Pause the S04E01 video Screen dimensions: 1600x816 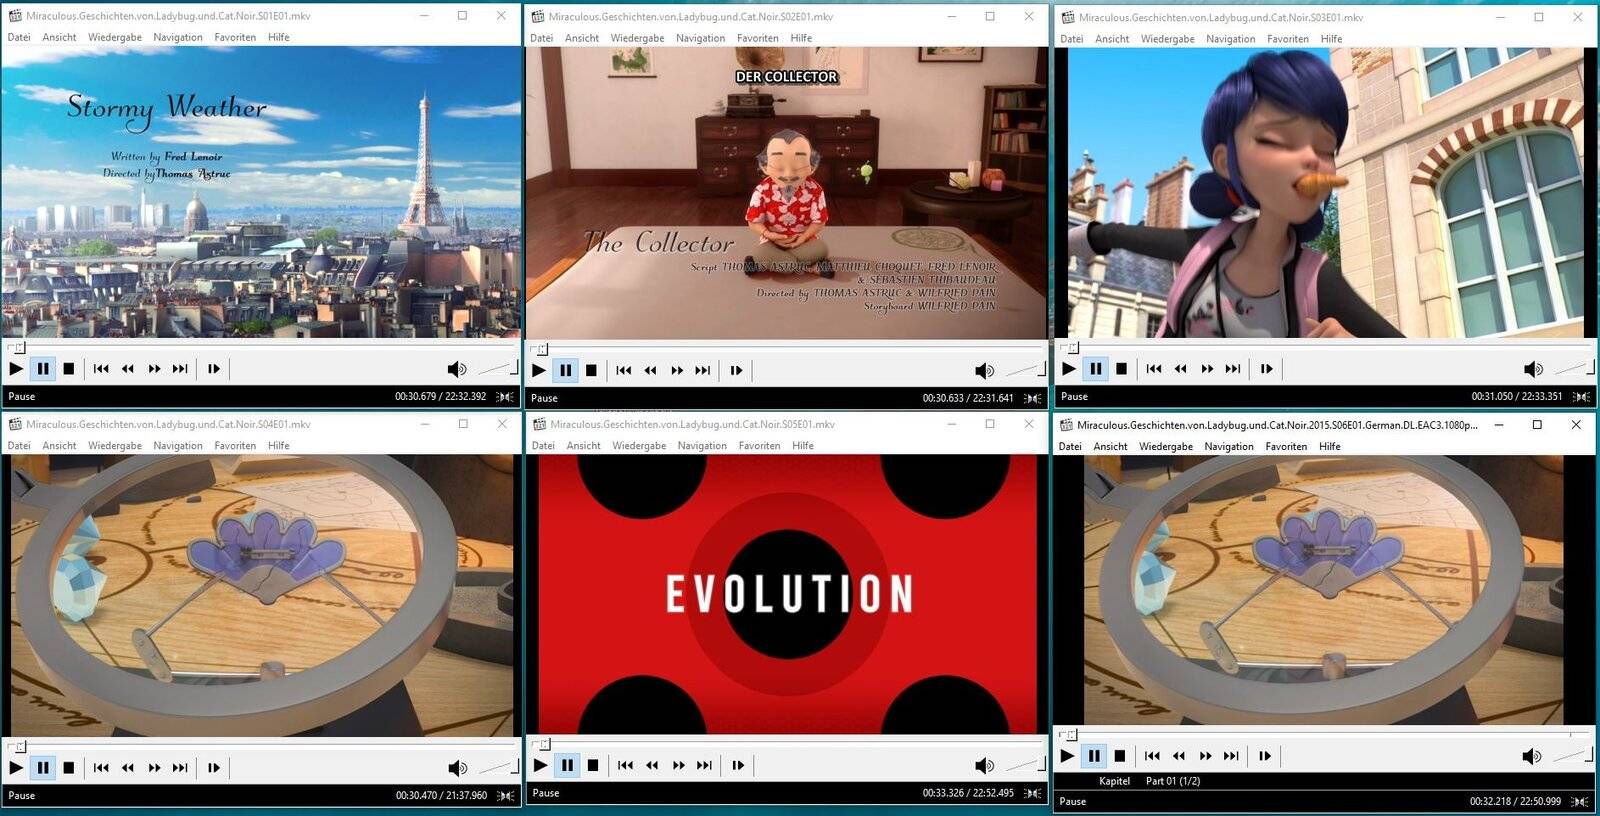click(x=43, y=768)
